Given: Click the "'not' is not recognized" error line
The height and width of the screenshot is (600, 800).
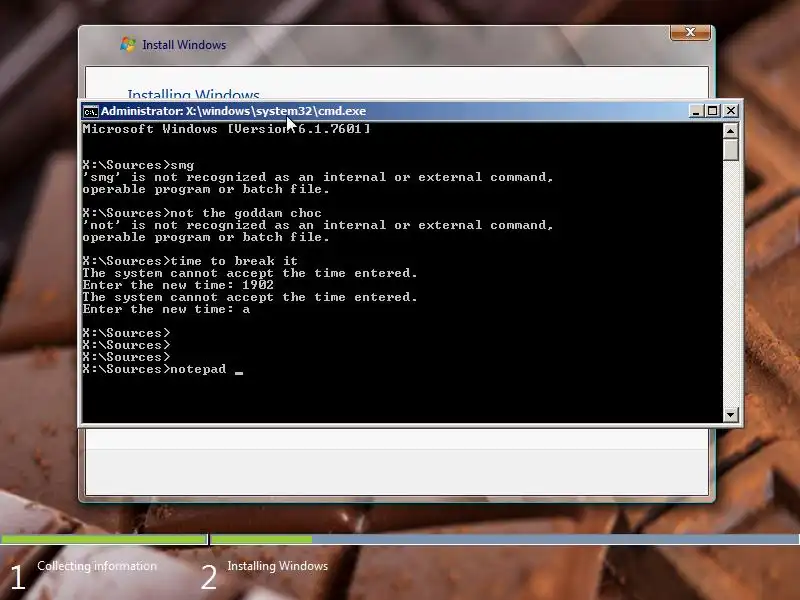Looking at the screenshot, I should pyautogui.click(x=318, y=225).
